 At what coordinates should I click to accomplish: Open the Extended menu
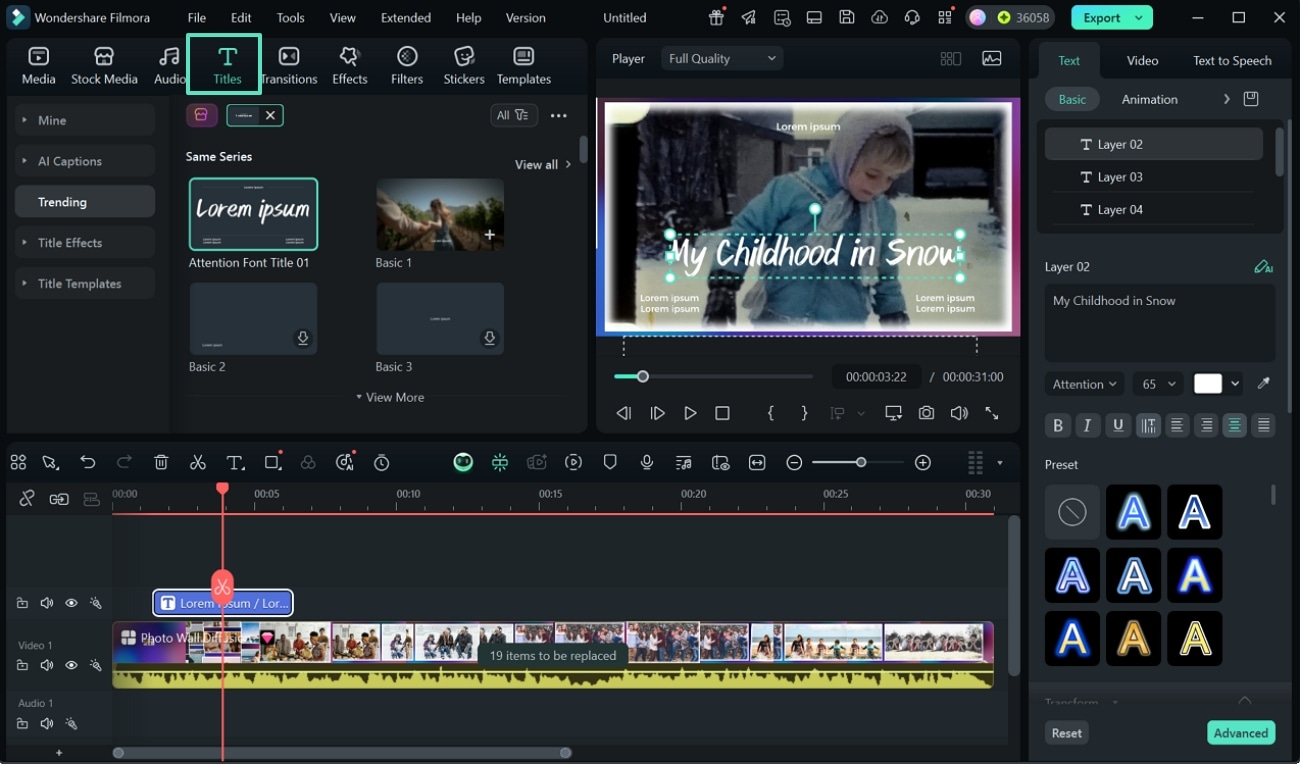(x=406, y=18)
